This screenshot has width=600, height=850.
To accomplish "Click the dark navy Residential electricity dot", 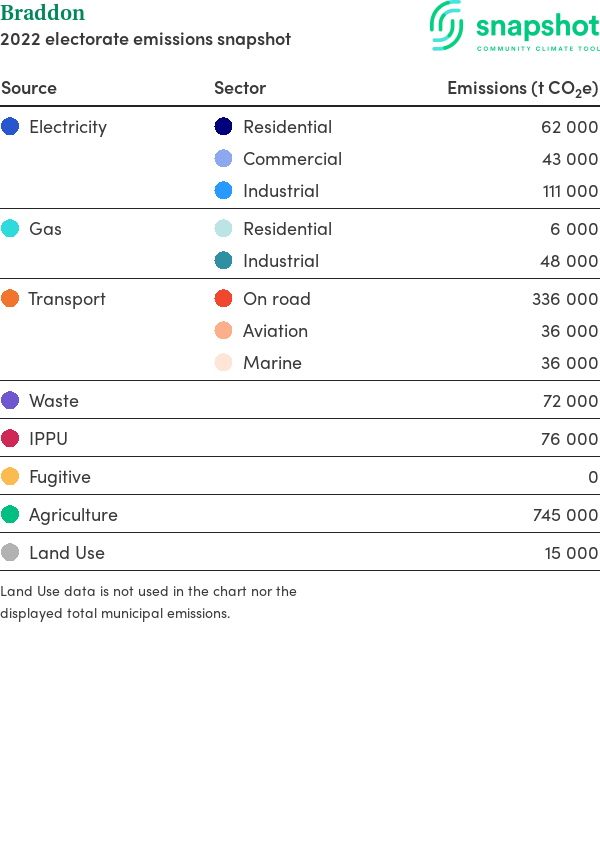I will coord(223,126).
